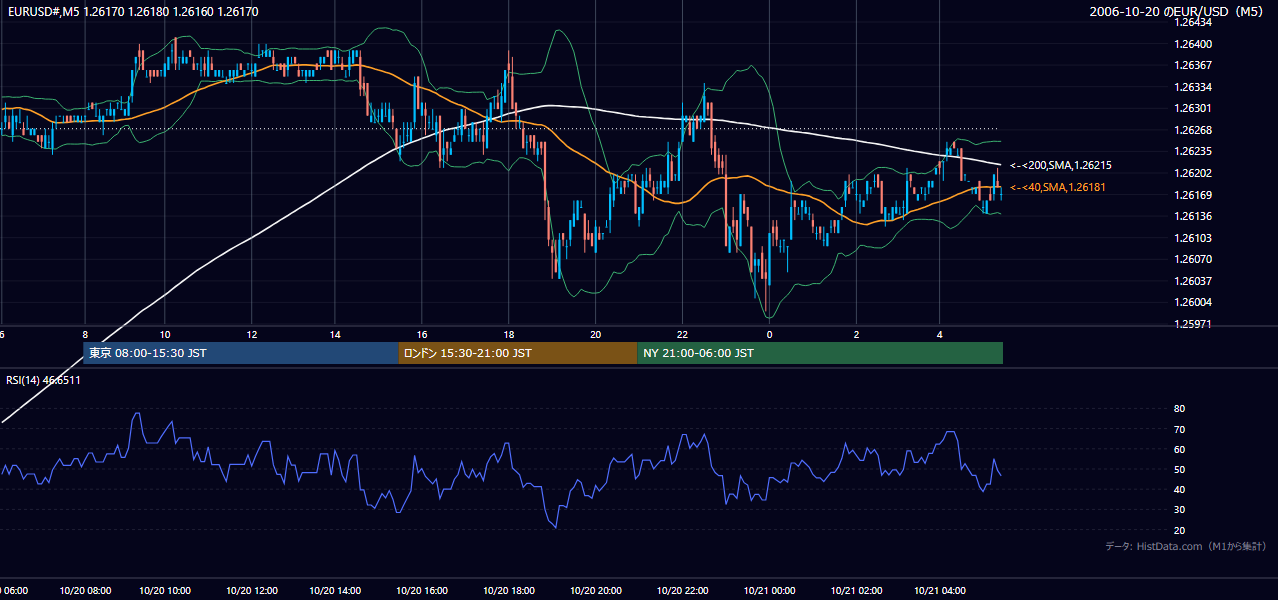
Task: Select the 2006-10-20 EUR/USD (M5) heading
Action: (x=1177, y=11)
